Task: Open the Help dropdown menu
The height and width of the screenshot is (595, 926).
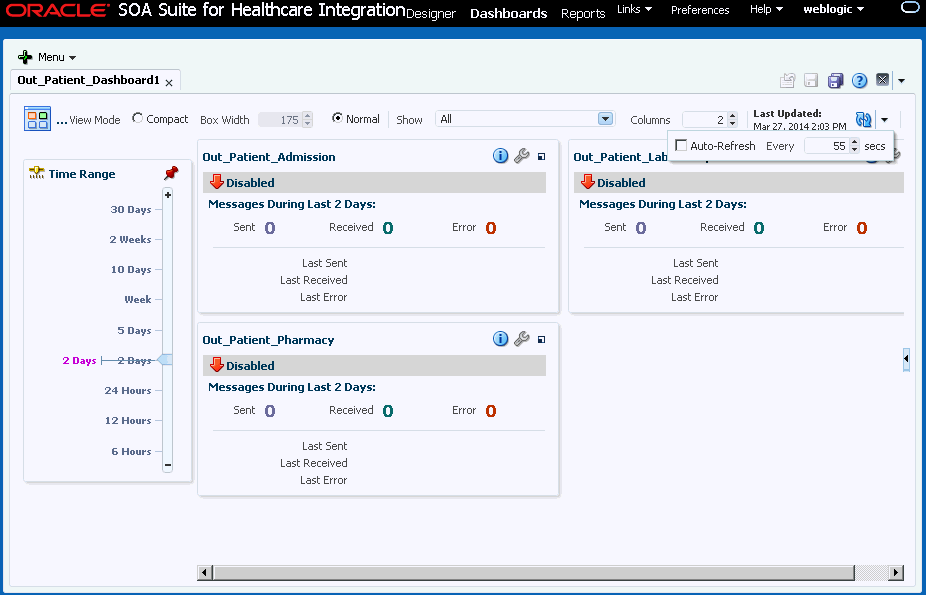Action: coord(766,9)
